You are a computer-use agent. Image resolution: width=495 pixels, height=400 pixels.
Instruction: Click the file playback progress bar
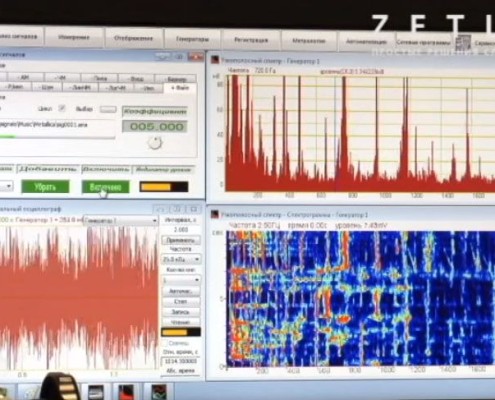[57, 137]
